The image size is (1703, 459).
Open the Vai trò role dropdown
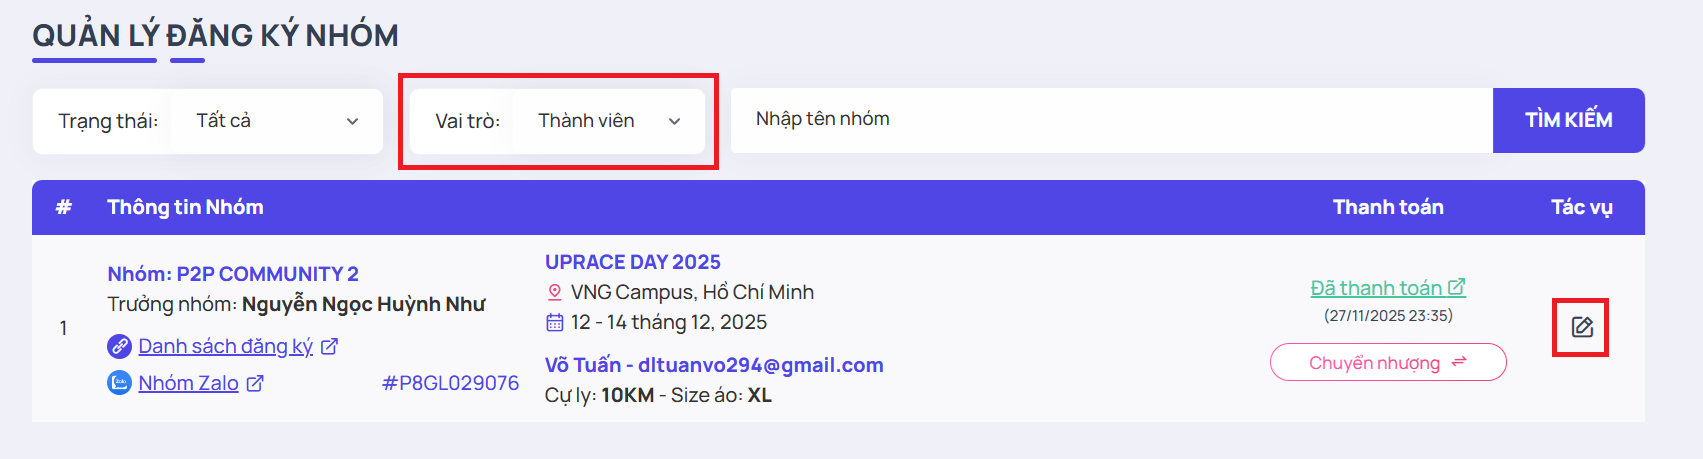(x=608, y=121)
